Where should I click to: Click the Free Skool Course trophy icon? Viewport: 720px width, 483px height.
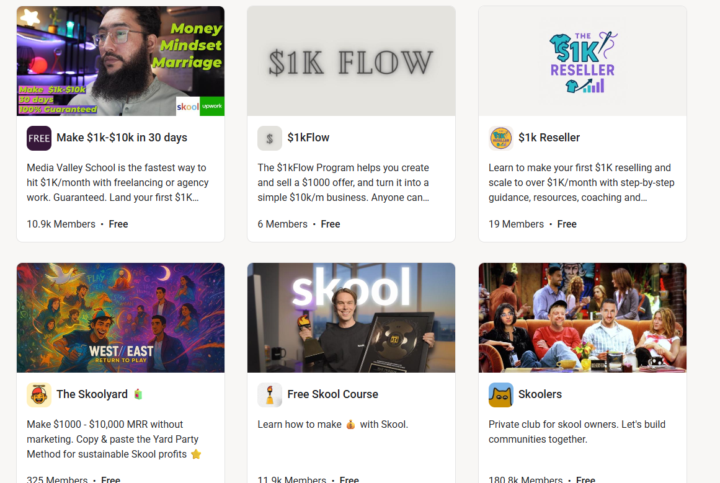(270, 395)
